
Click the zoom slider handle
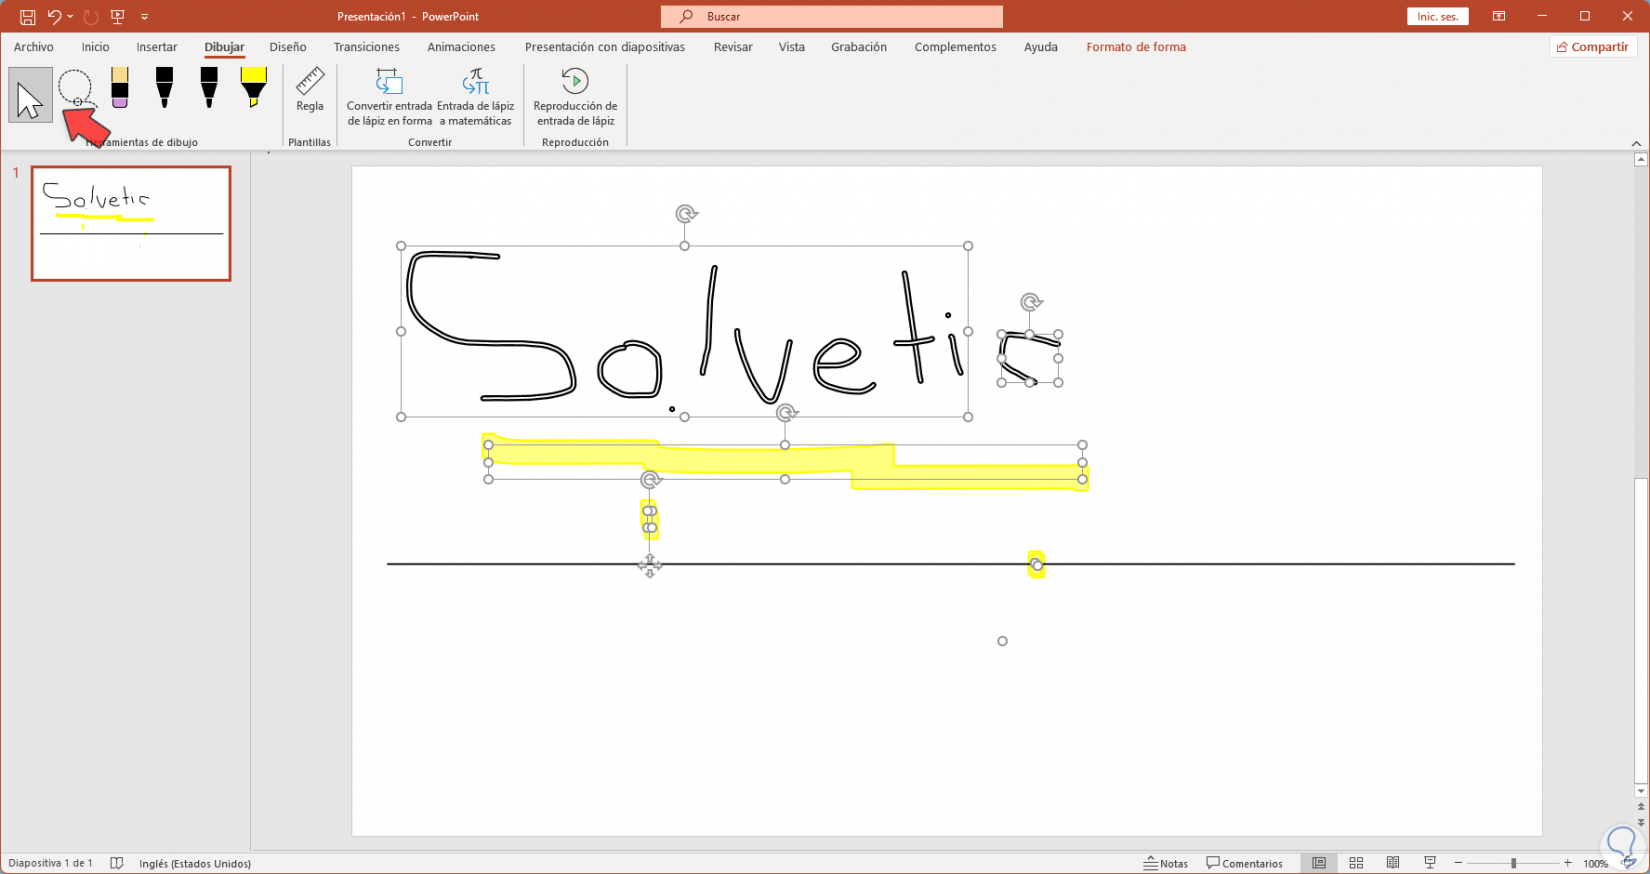point(1513,863)
